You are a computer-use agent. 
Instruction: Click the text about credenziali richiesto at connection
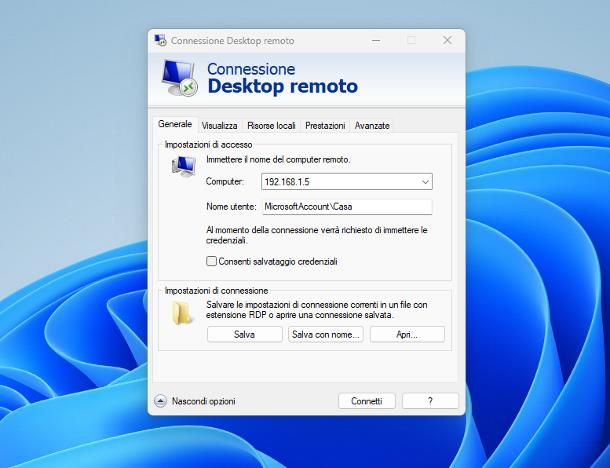[317, 235]
